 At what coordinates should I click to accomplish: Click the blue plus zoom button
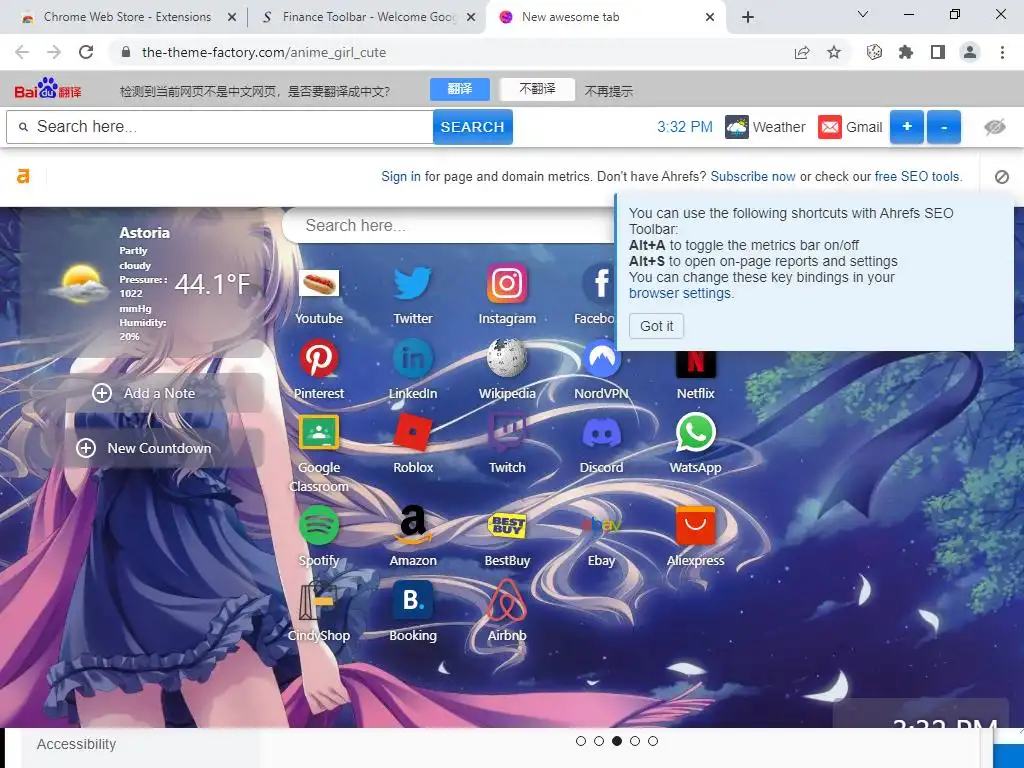907,127
